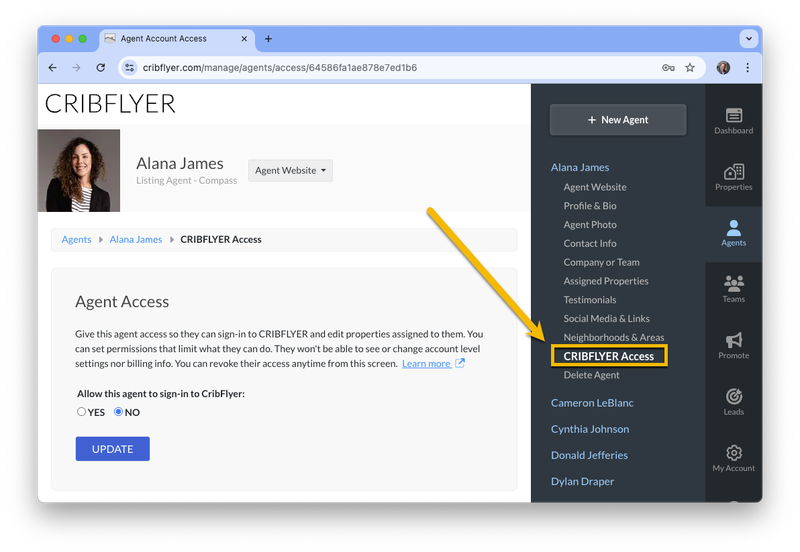Open Profile & Bio menu item
The image size is (800, 552).
pos(590,206)
